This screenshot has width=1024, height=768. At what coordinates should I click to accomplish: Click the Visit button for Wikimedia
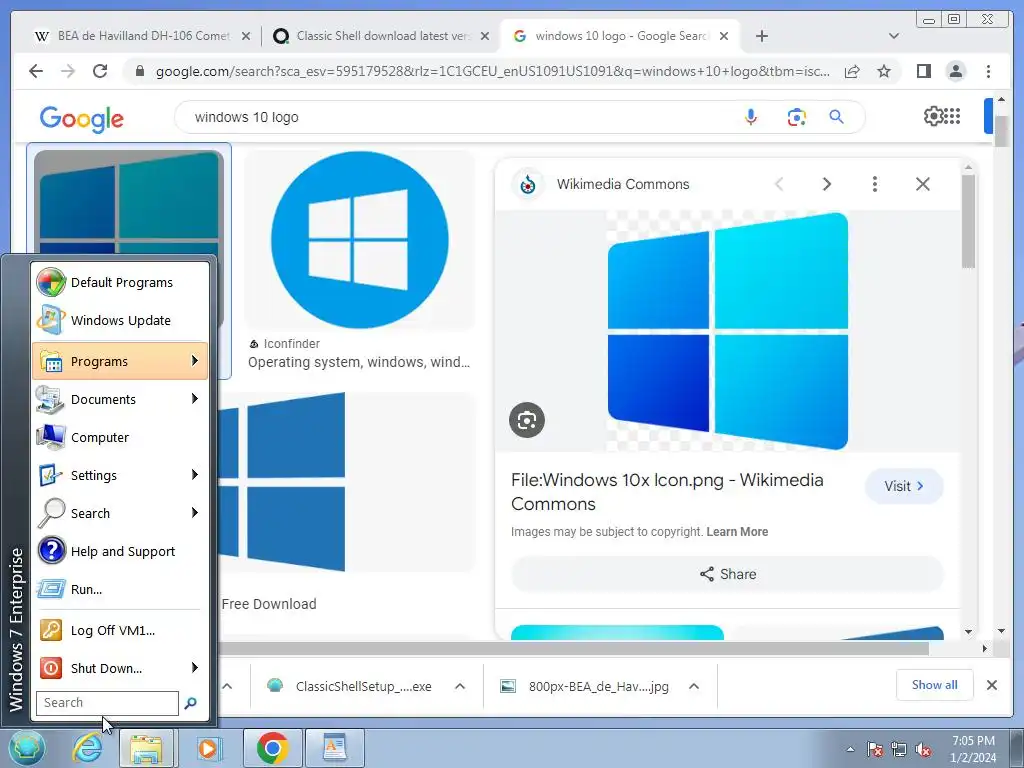(904, 486)
